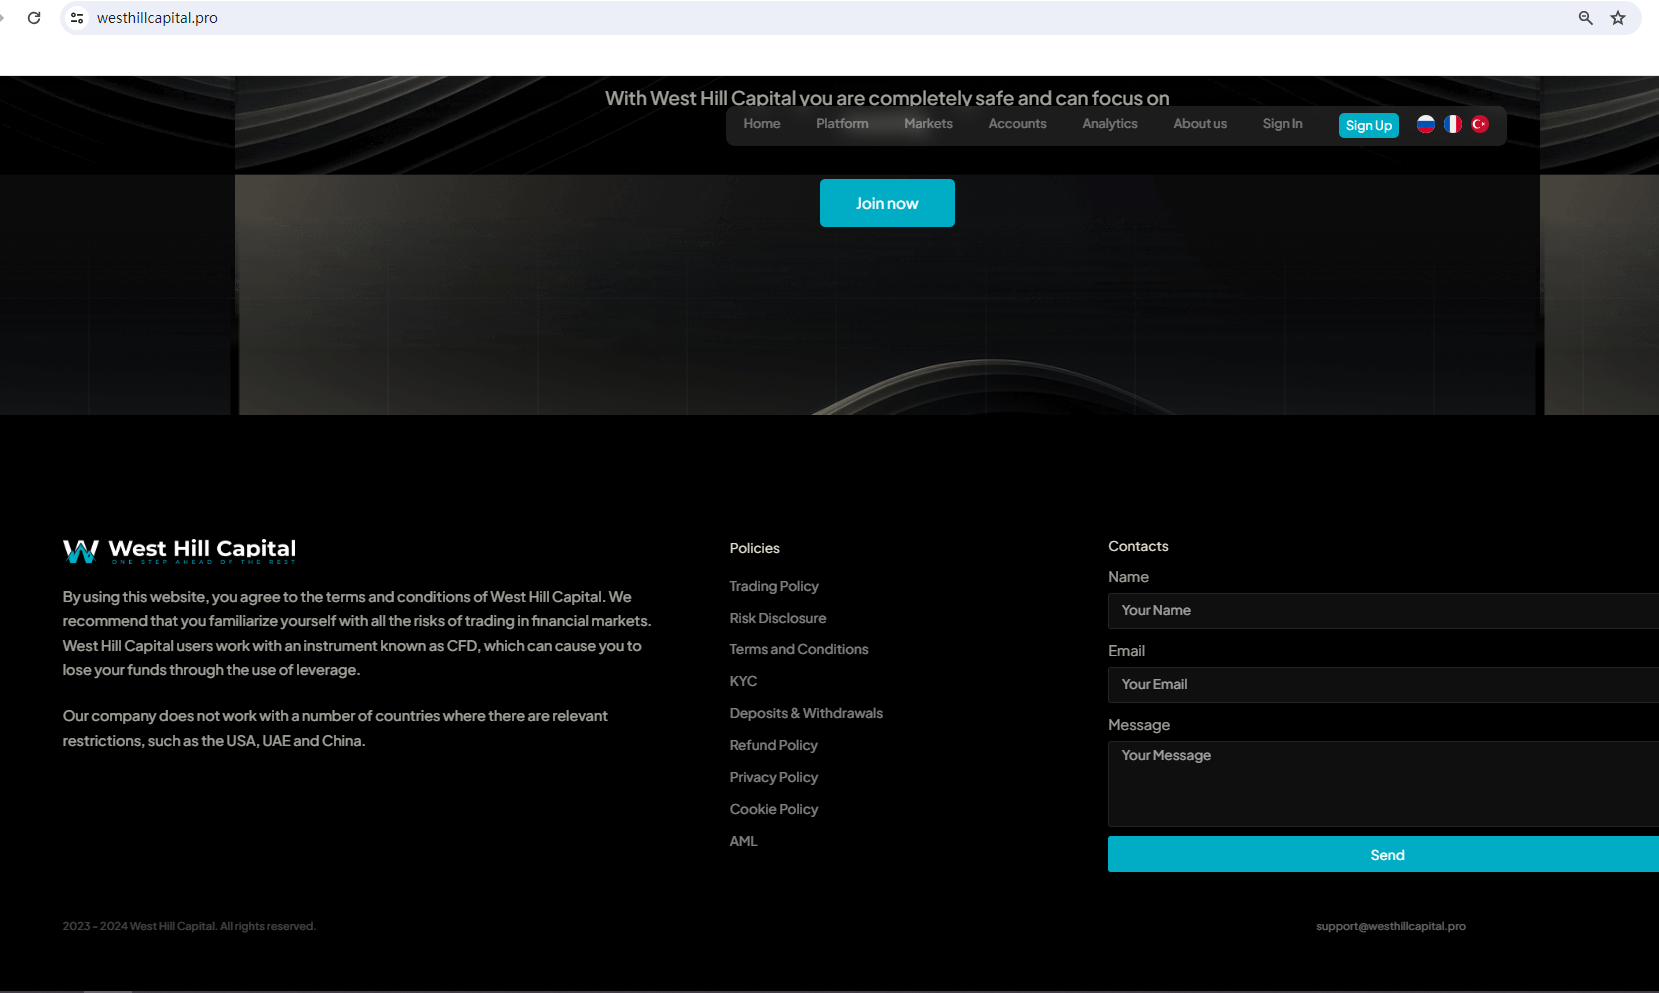Switch language using the Turkish flag
This screenshot has height=993, width=1659.
1480,124
